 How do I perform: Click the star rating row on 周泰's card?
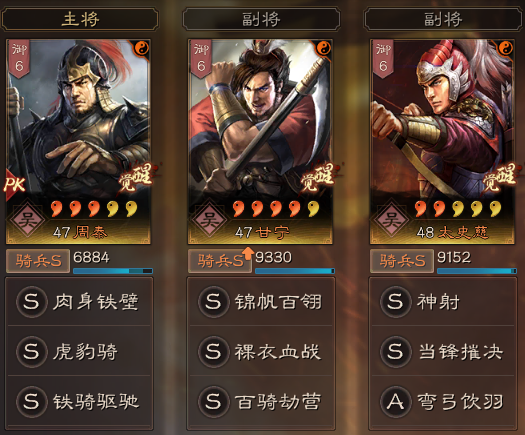tap(94, 208)
